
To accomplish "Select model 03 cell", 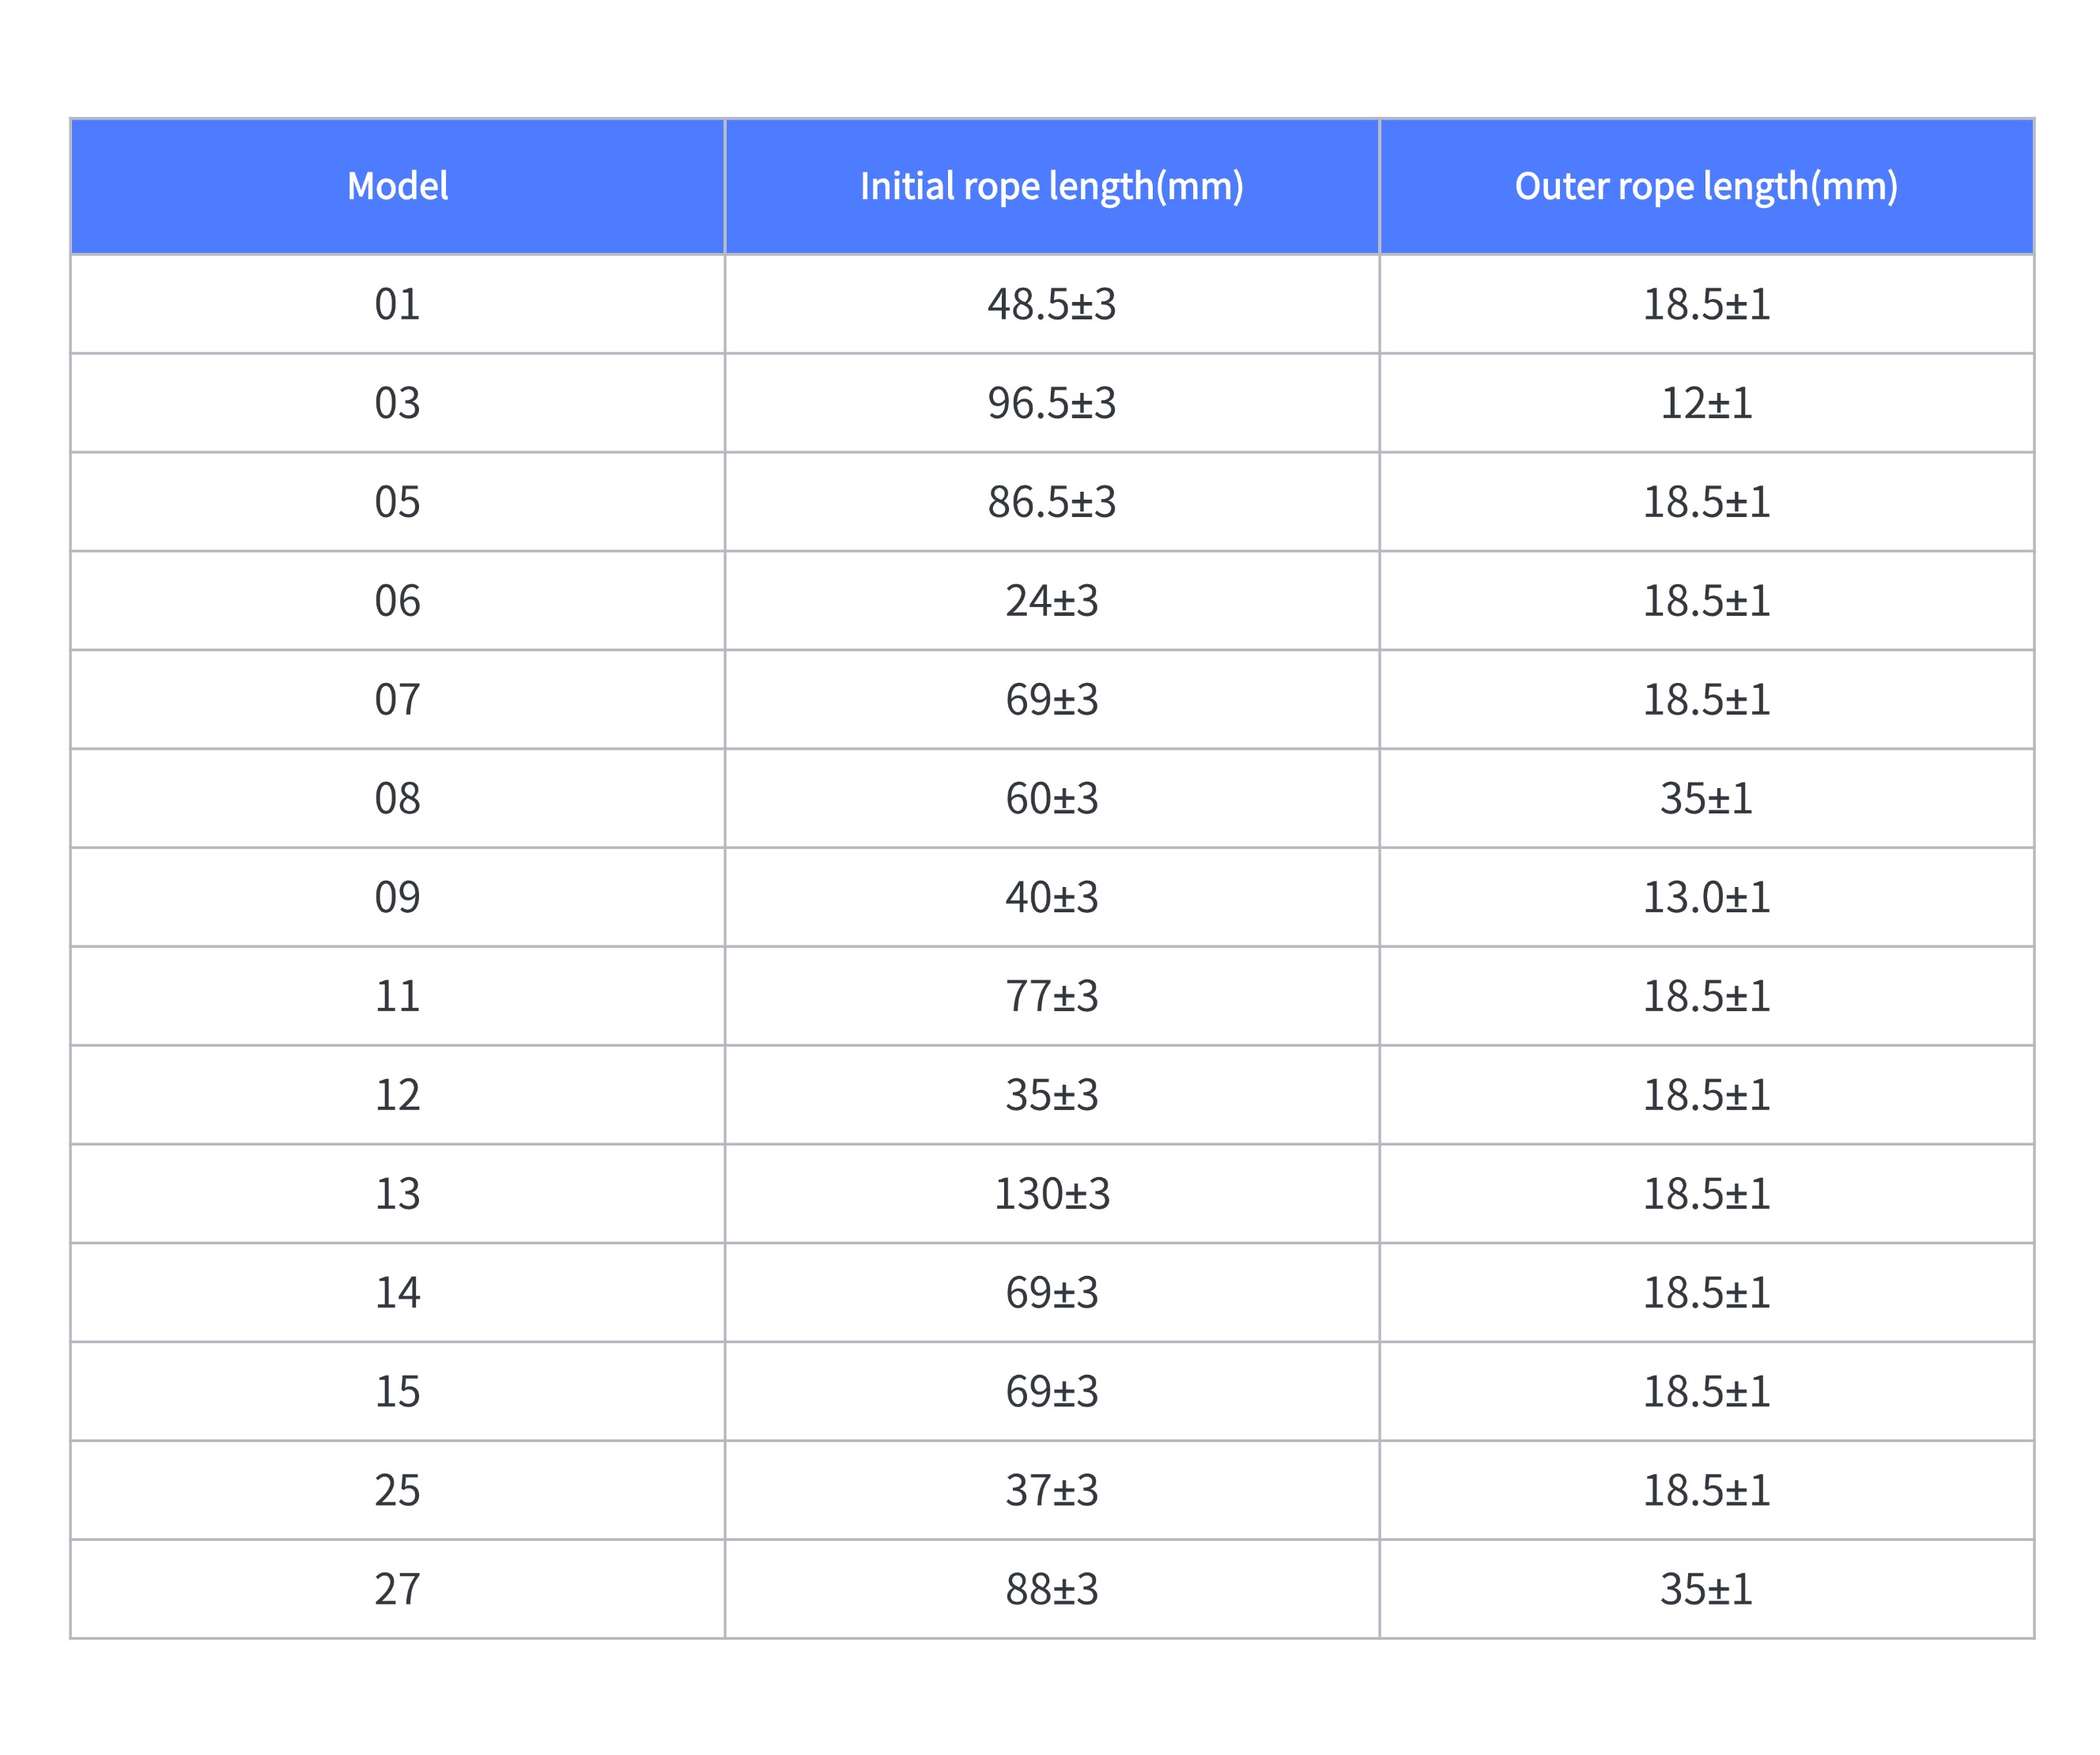I will pyautogui.click(x=397, y=403).
